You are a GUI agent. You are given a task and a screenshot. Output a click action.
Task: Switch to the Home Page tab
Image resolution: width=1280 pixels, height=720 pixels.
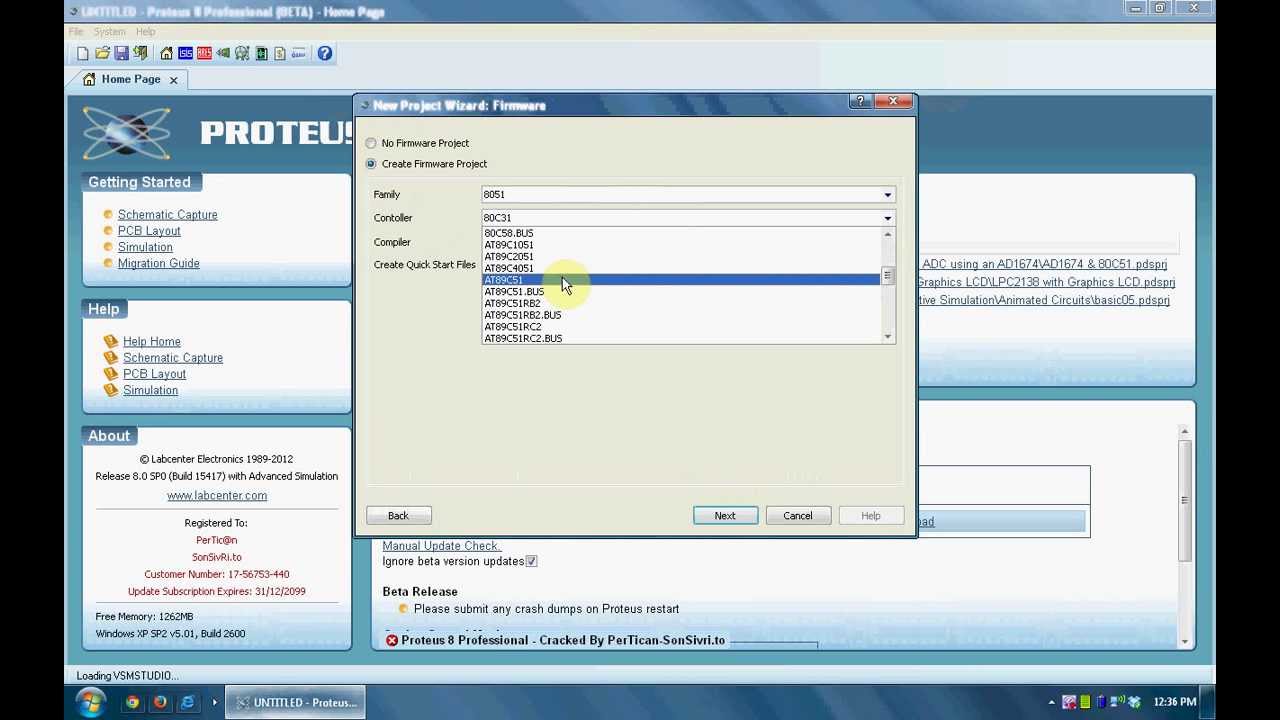tap(130, 80)
